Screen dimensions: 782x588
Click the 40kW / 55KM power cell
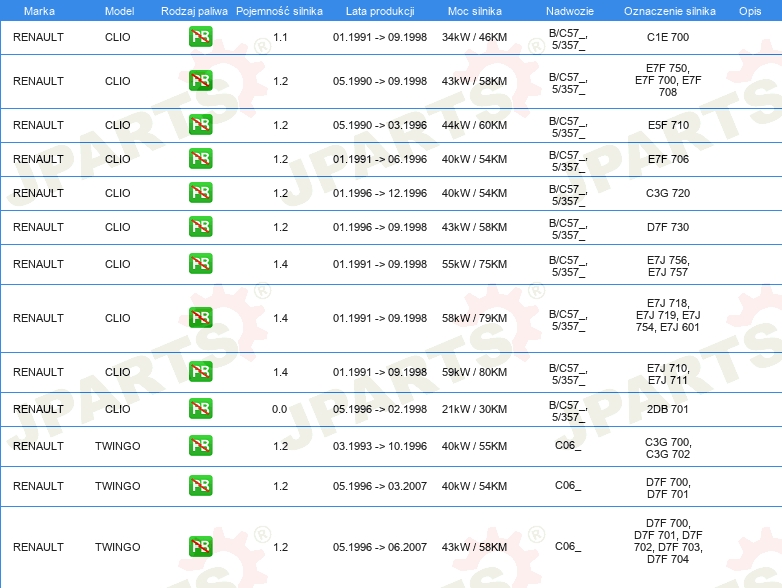pos(474,446)
